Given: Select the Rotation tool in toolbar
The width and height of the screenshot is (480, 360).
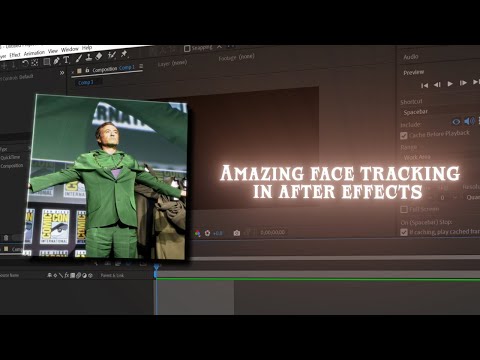Looking at the screenshot, I should [25, 63].
